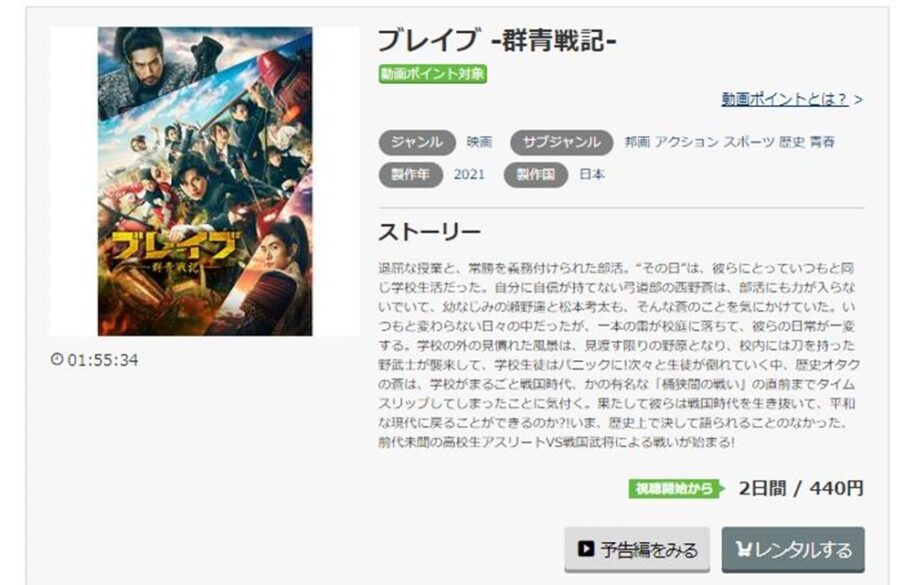
Task: Click the 製作年 label pill
Action: pyautogui.click(x=410, y=175)
